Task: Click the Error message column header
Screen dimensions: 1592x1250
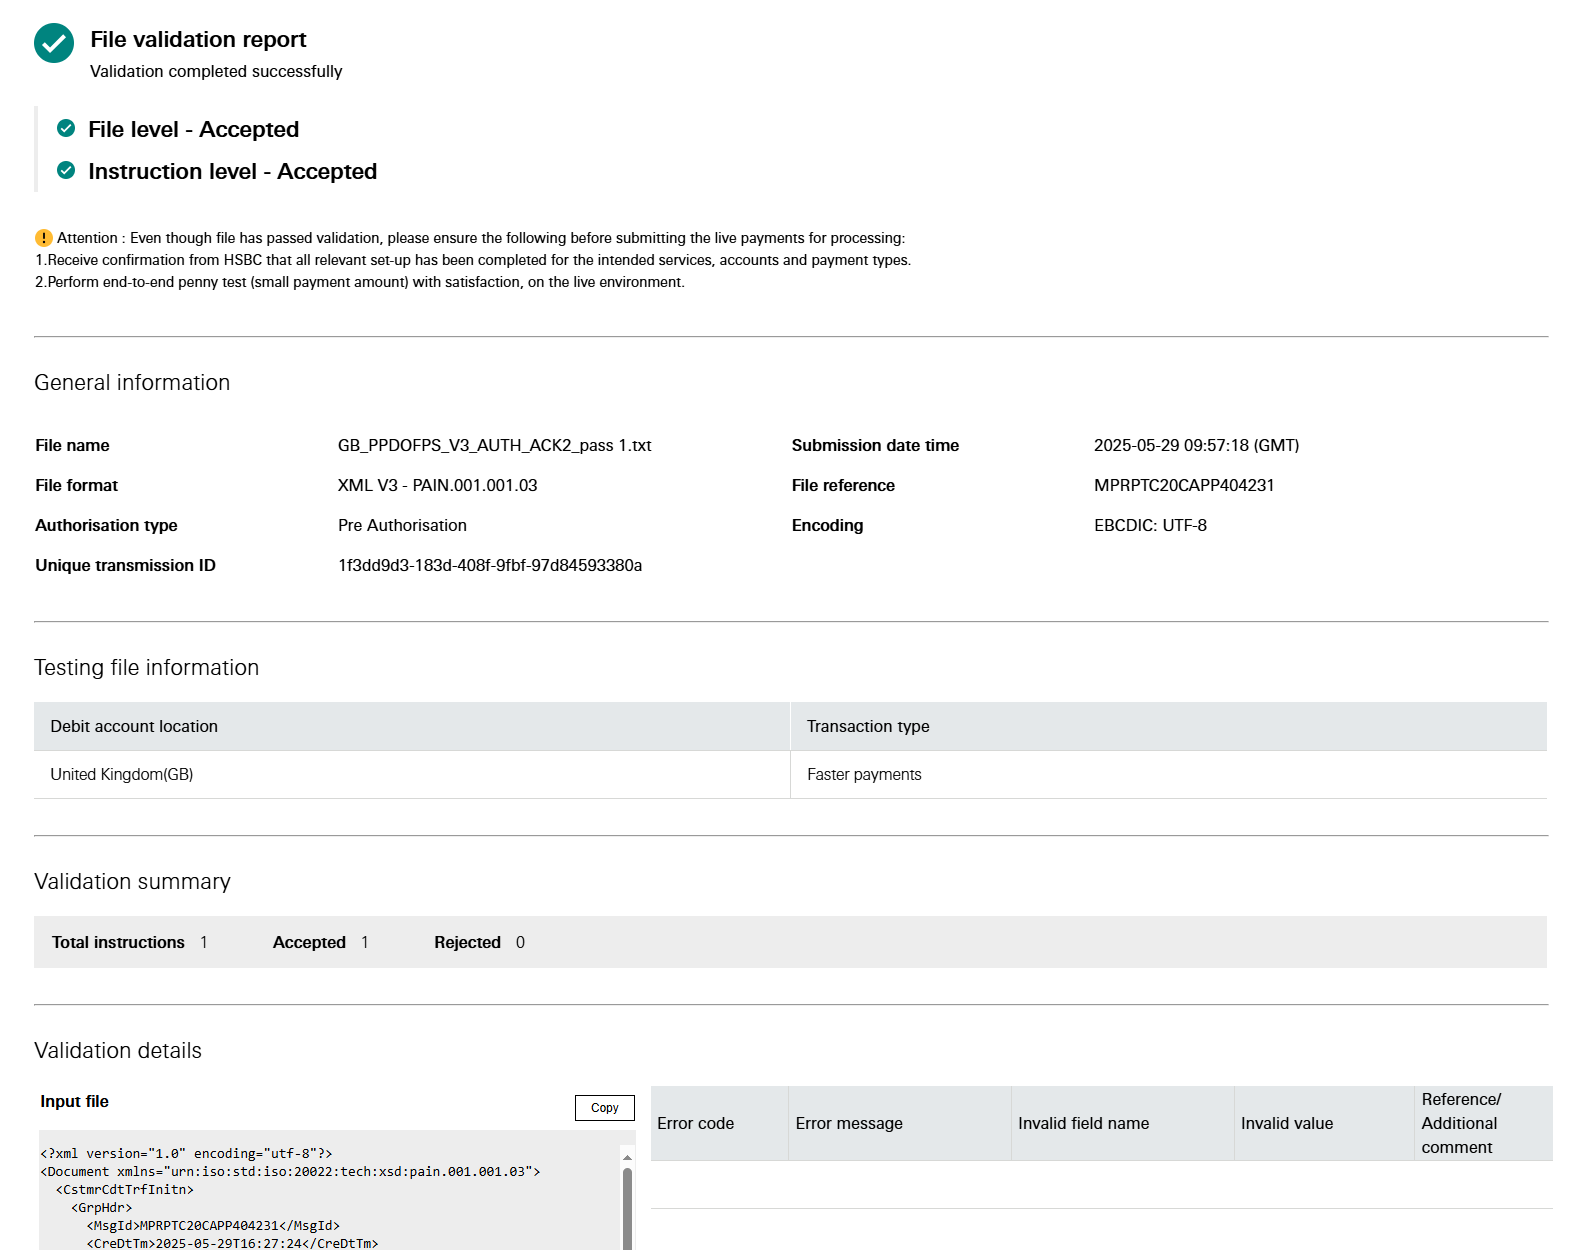Action: pos(899,1123)
